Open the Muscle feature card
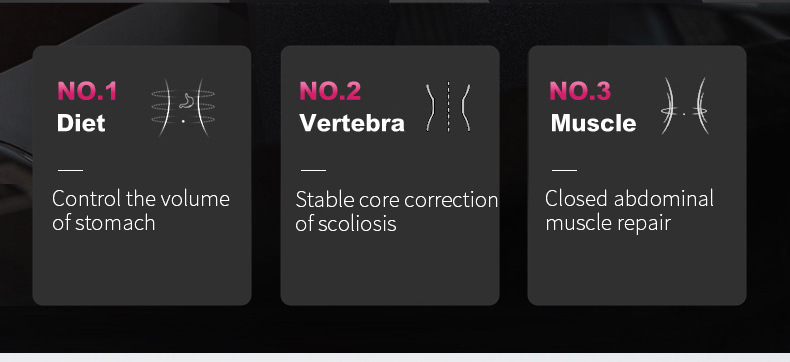Viewport: 790px width, 362px height. tap(637, 175)
